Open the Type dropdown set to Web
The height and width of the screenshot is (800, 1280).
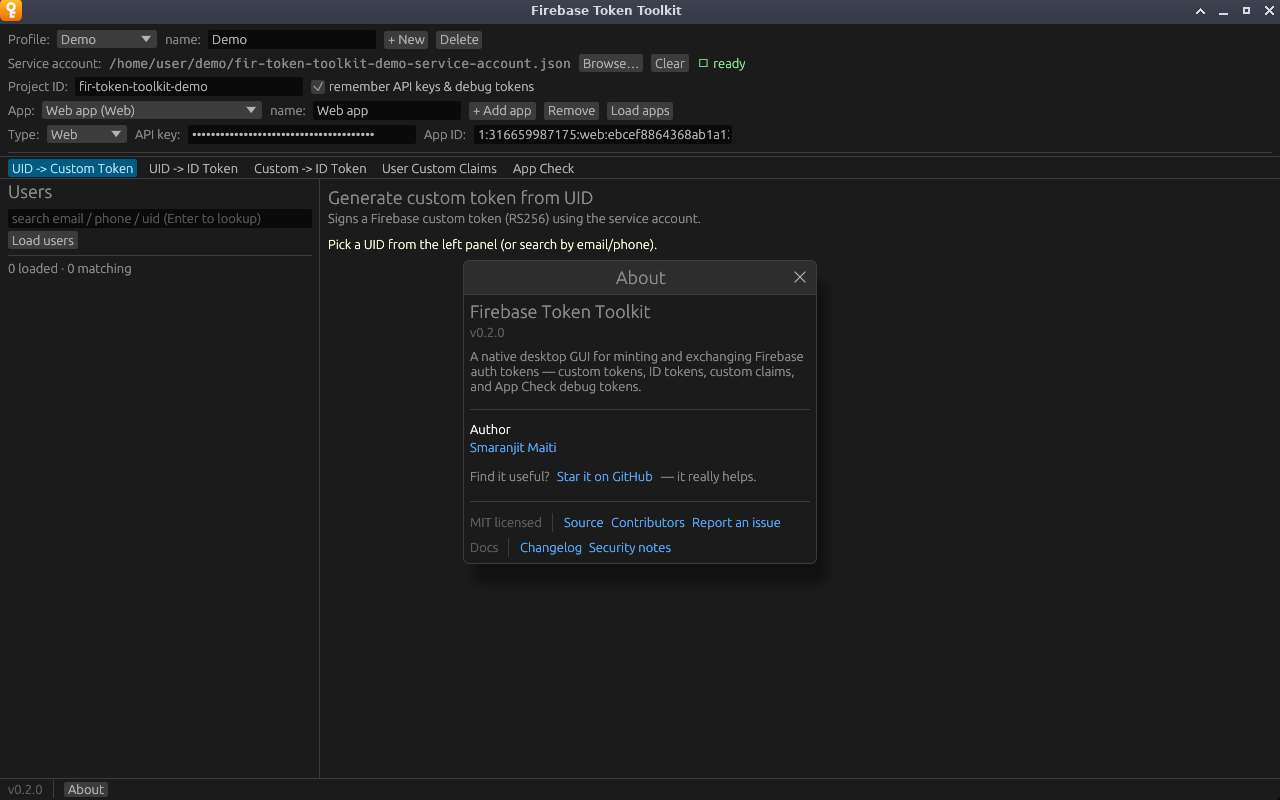coord(87,134)
